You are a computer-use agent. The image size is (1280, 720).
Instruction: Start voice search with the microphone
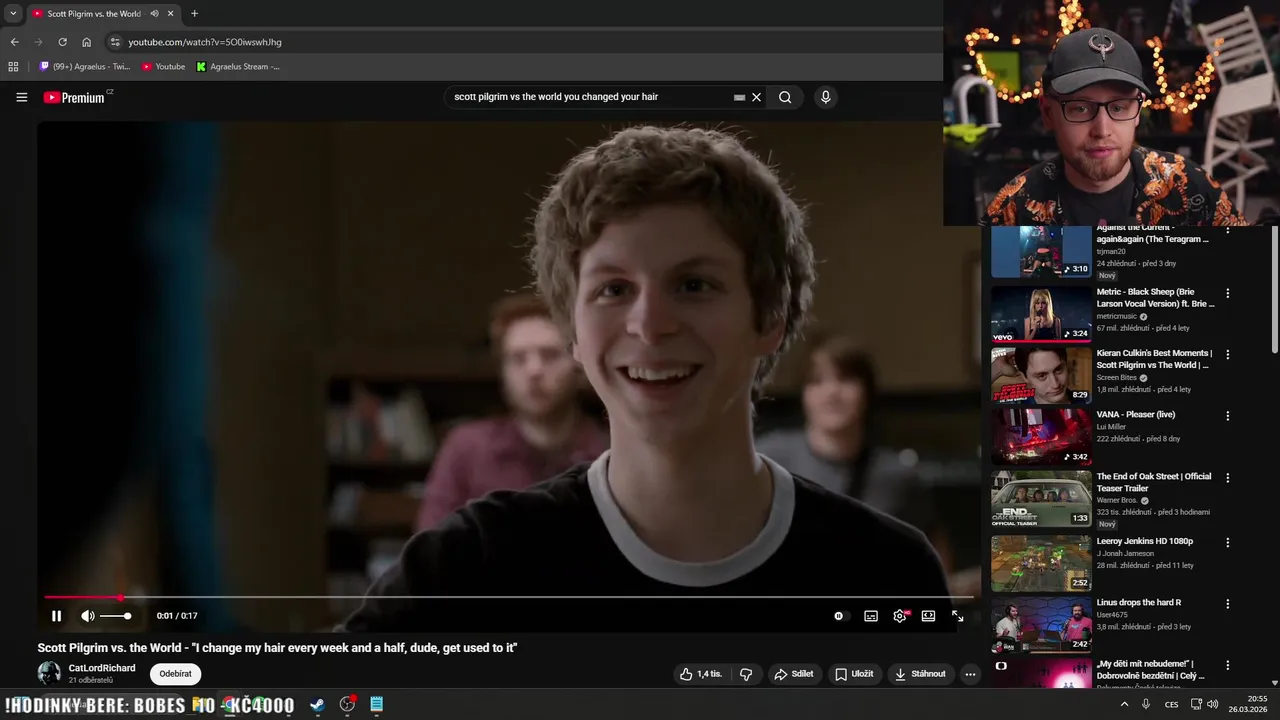coord(825,97)
